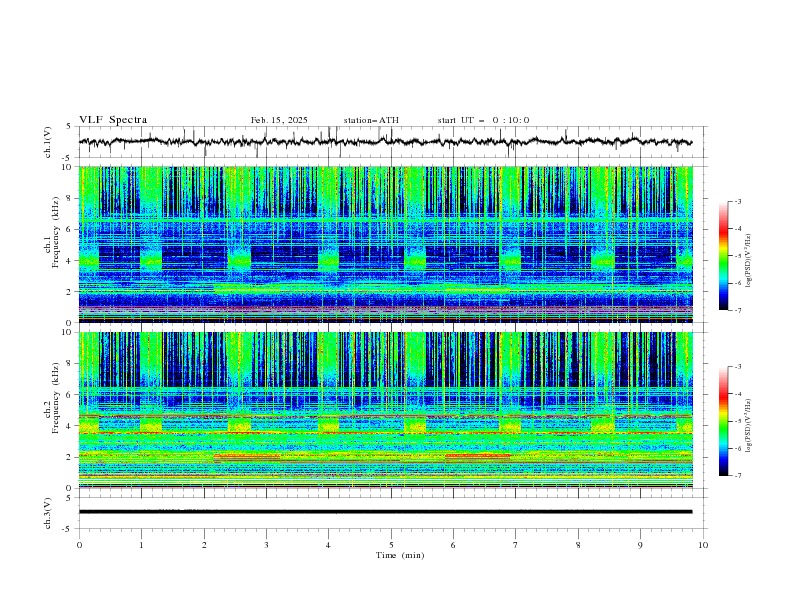The width and height of the screenshot is (792, 612).
Task: Click the "VLF Spectra" plot title
Action: point(113,120)
